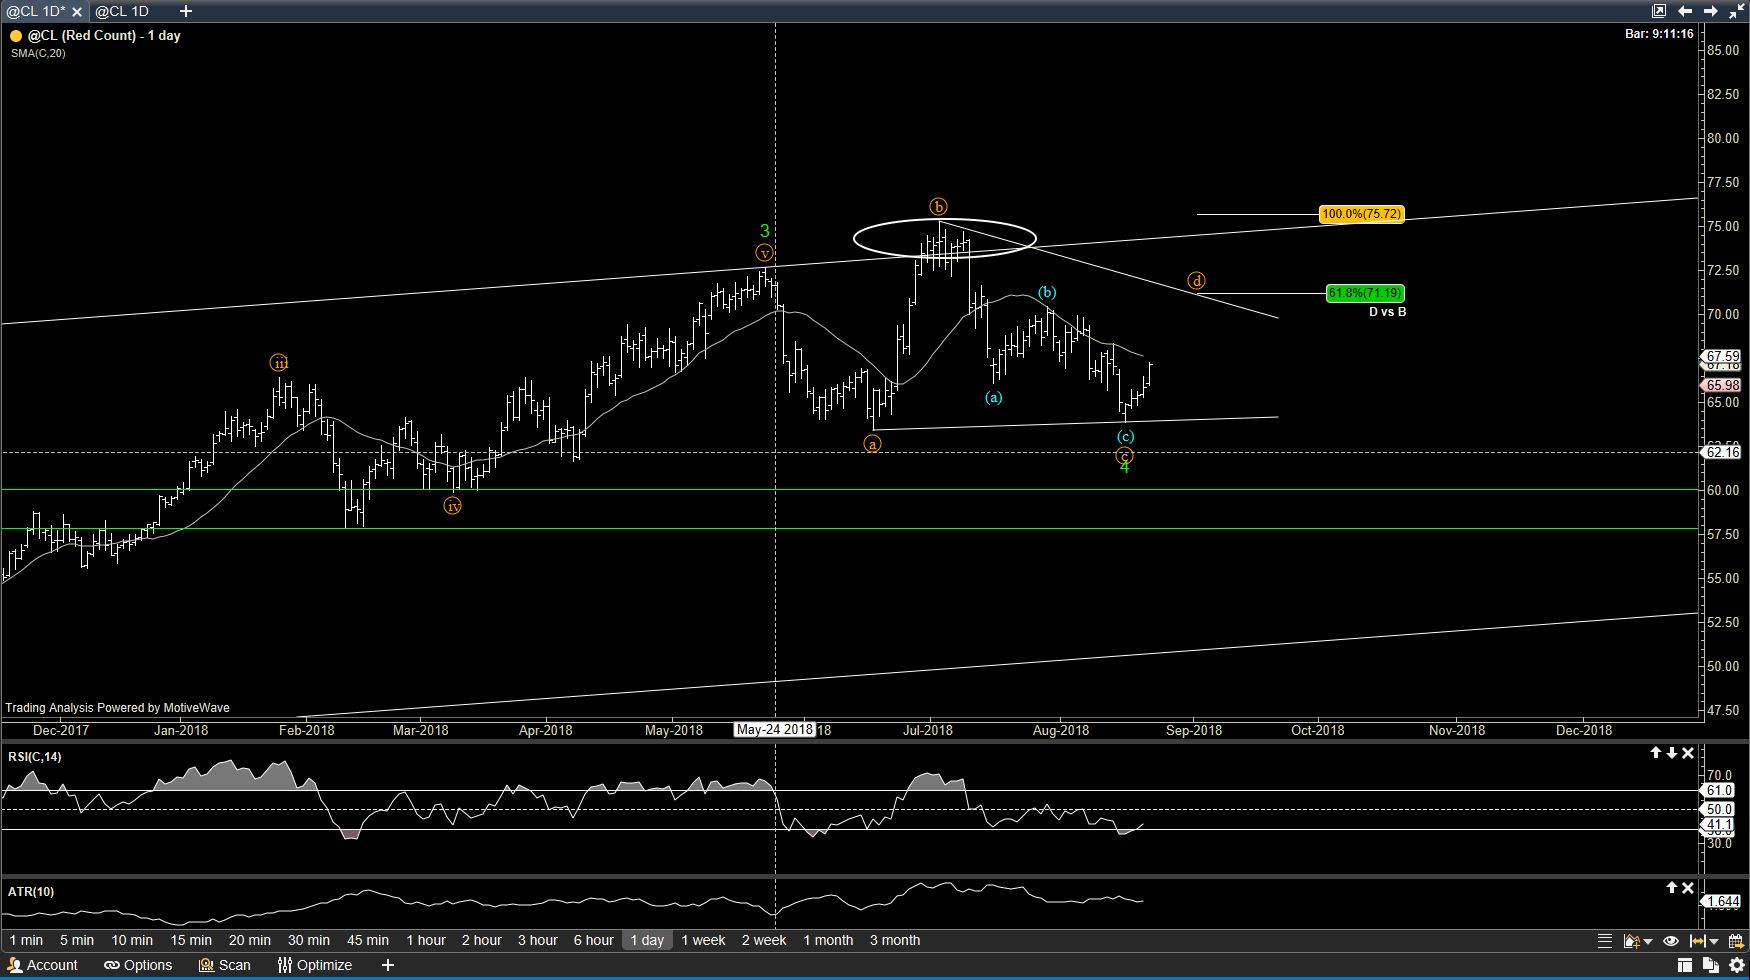Image resolution: width=1750 pixels, height=980 pixels.
Task: Select the orange circled b wave label
Action: tap(938, 206)
